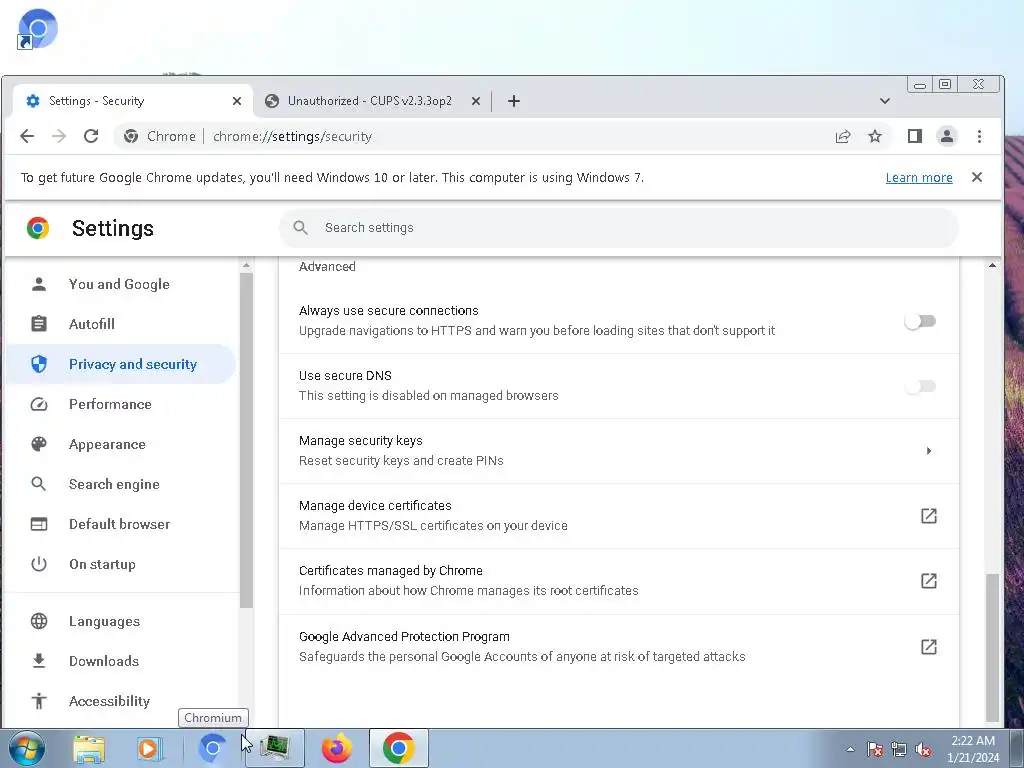Open the Windows Start menu orb
The width and height of the screenshot is (1024, 768).
click(x=26, y=748)
